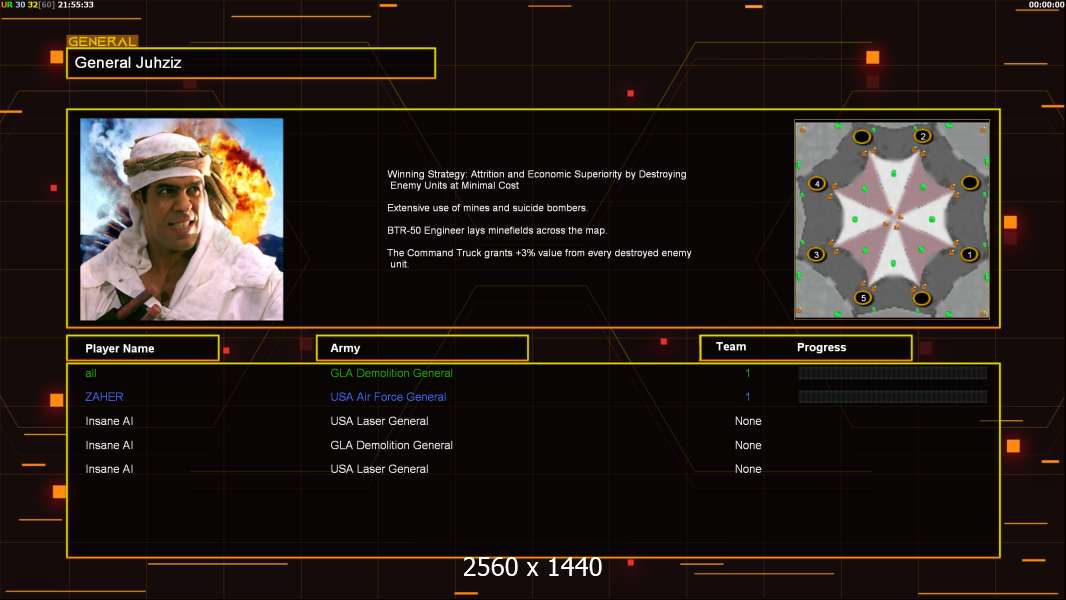Click the first Insane AI player name

109,421
